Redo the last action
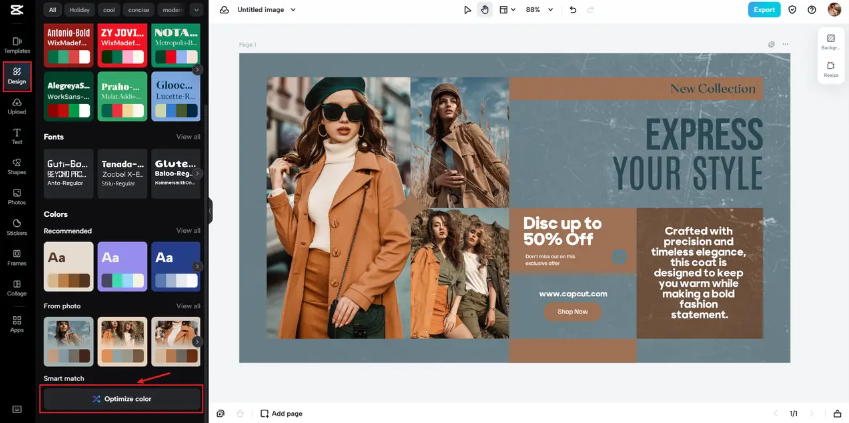Screen dimensions: 849x423 pos(591,10)
